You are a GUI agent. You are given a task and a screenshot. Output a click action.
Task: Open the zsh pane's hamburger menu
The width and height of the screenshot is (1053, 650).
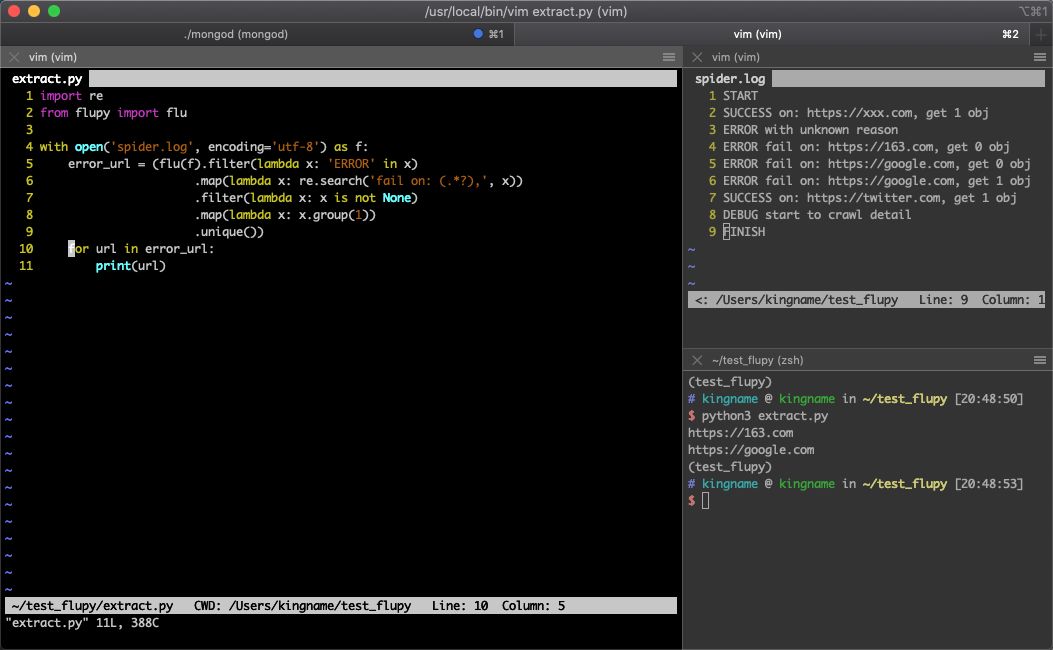[x=1039, y=360]
